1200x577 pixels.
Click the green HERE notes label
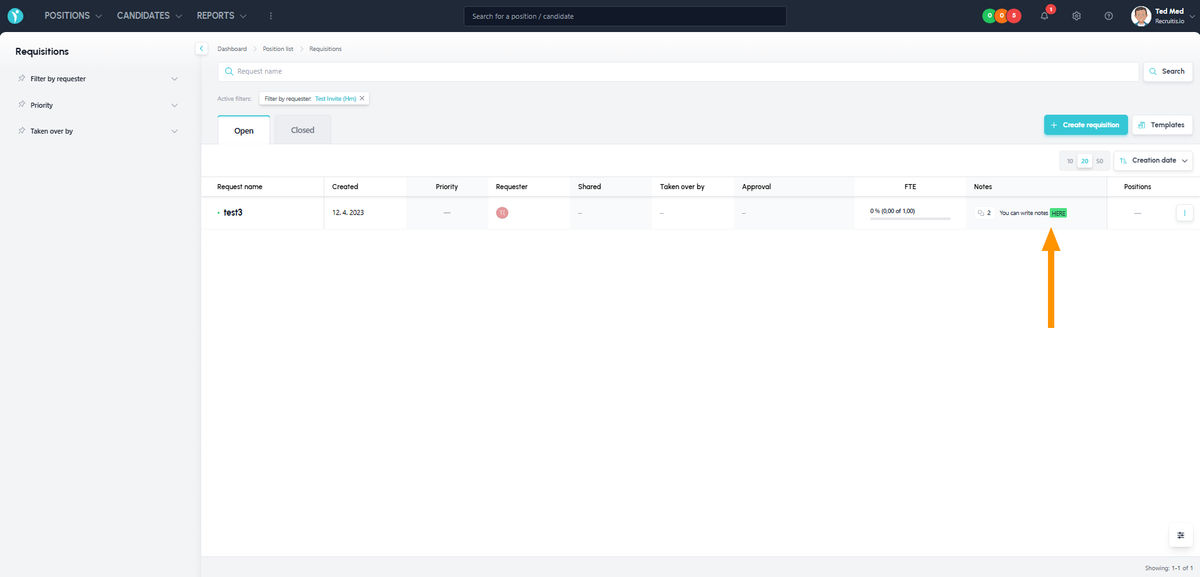click(1059, 213)
